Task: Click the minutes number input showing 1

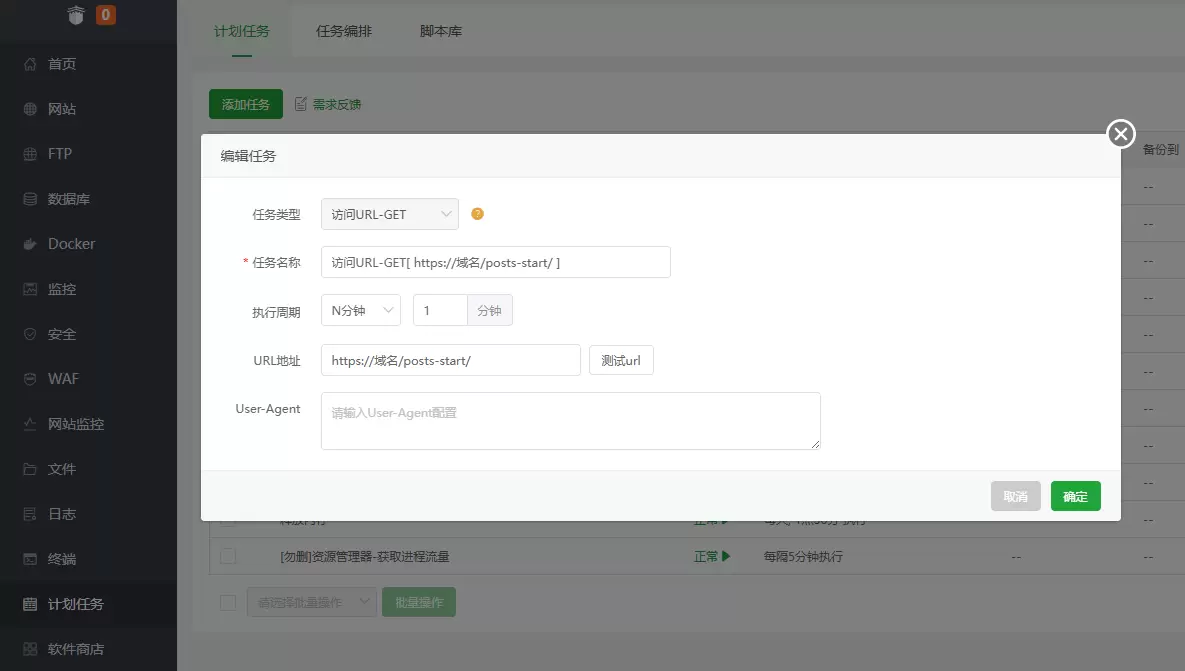Action: tap(441, 310)
